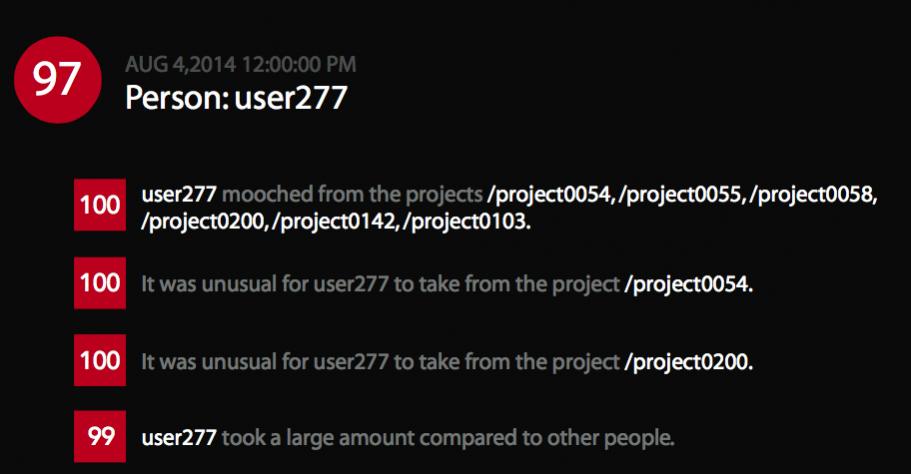Click the 100 badge beside mooched projects
The width and height of the screenshot is (911, 474).
pos(100,205)
